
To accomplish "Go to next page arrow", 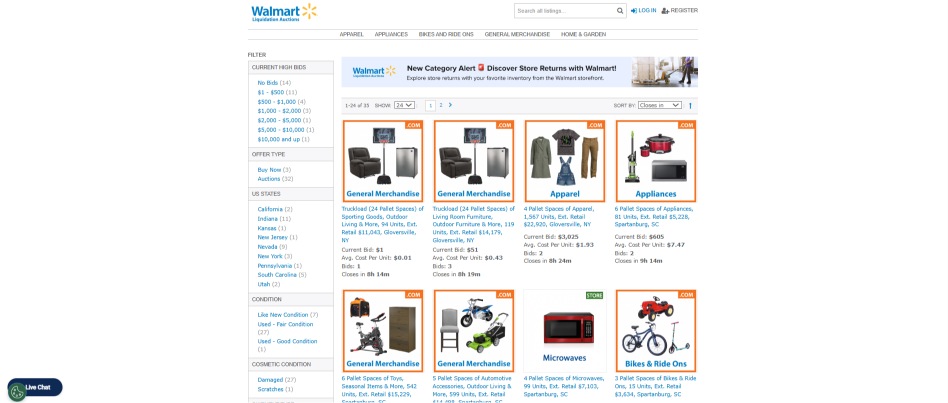I will [450, 105].
